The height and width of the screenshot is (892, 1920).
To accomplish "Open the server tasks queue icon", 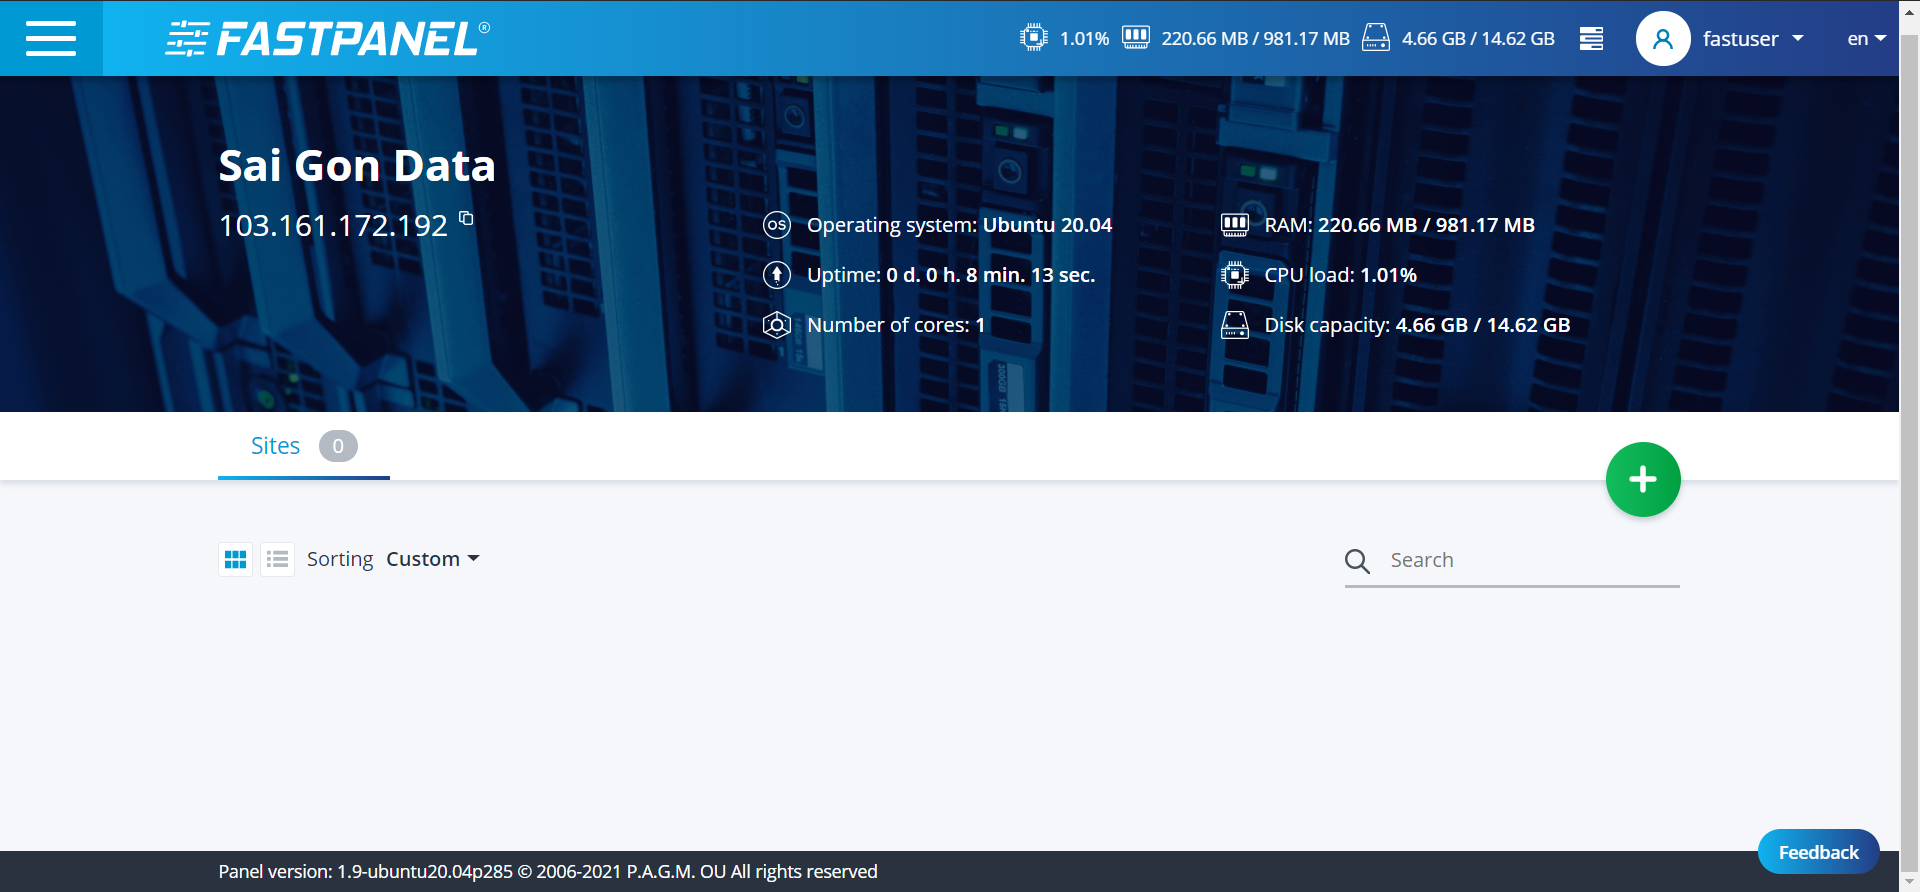I will pos(1591,38).
